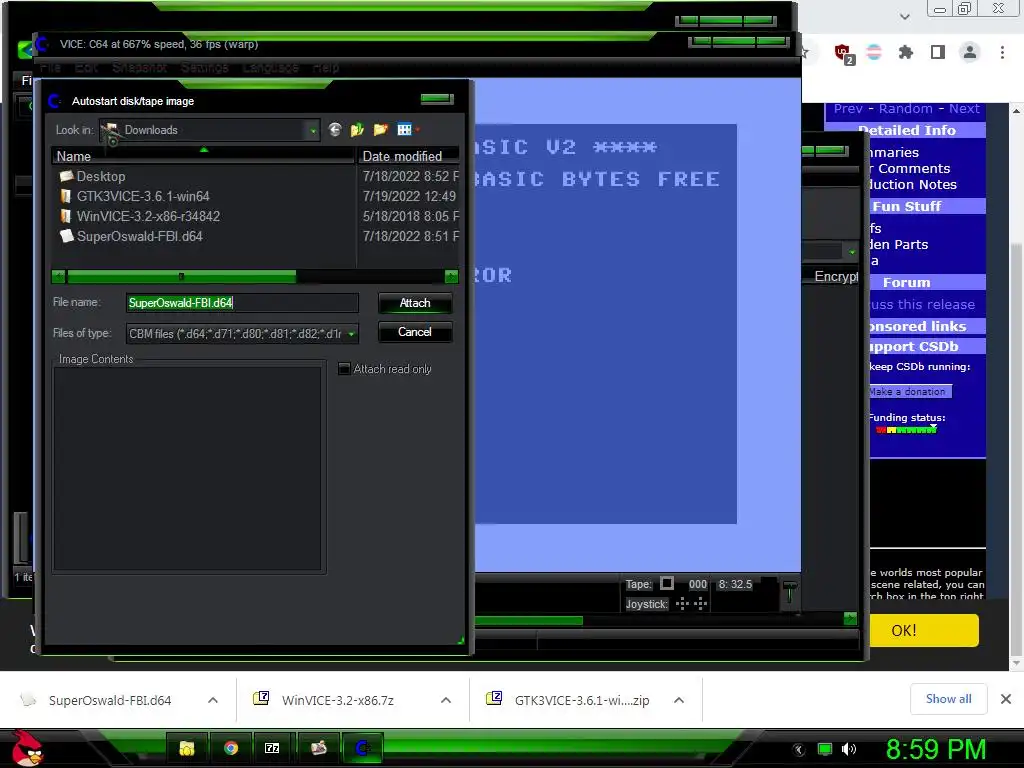This screenshot has width=1024, height=768.
Task: Open the Angry Birds start button
Action: 27,748
